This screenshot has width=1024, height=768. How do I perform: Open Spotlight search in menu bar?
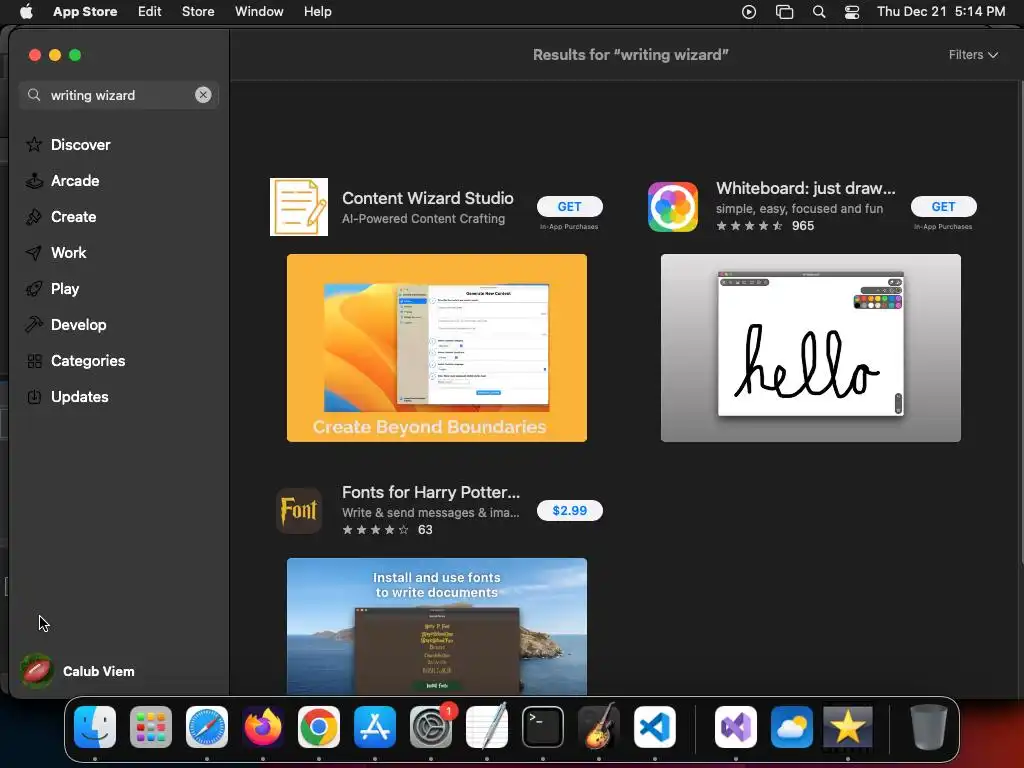[x=819, y=12]
